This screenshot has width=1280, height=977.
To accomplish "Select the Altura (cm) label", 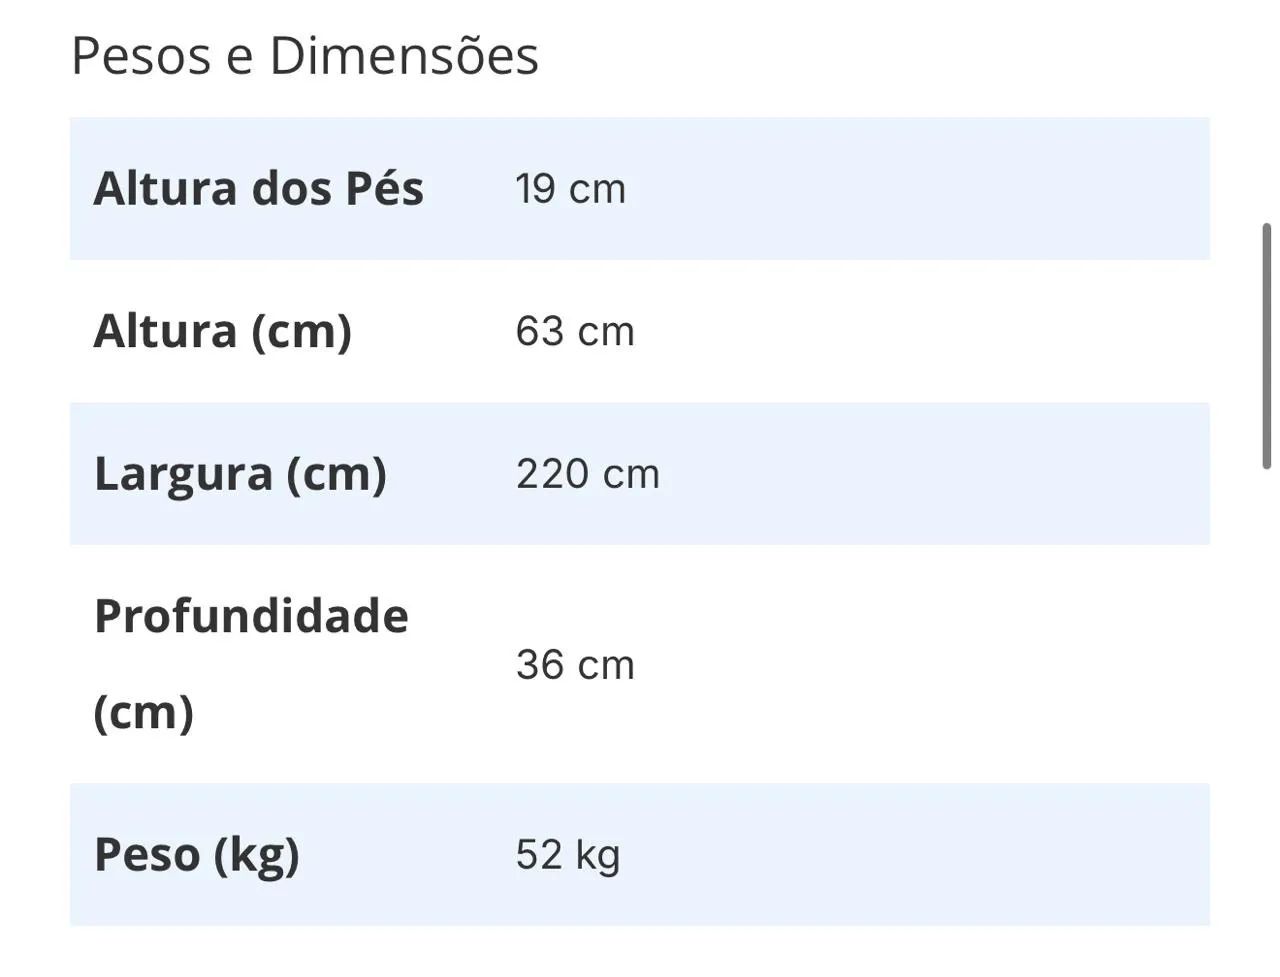I will pos(222,332).
